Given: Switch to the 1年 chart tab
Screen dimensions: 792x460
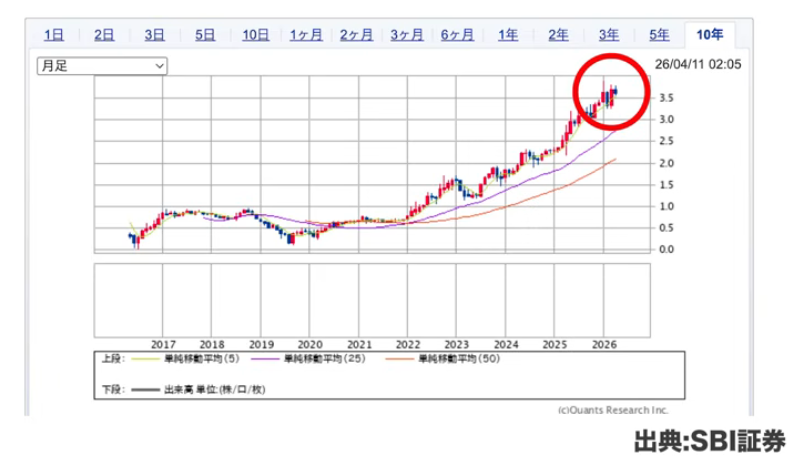Looking at the screenshot, I should point(508,34).
